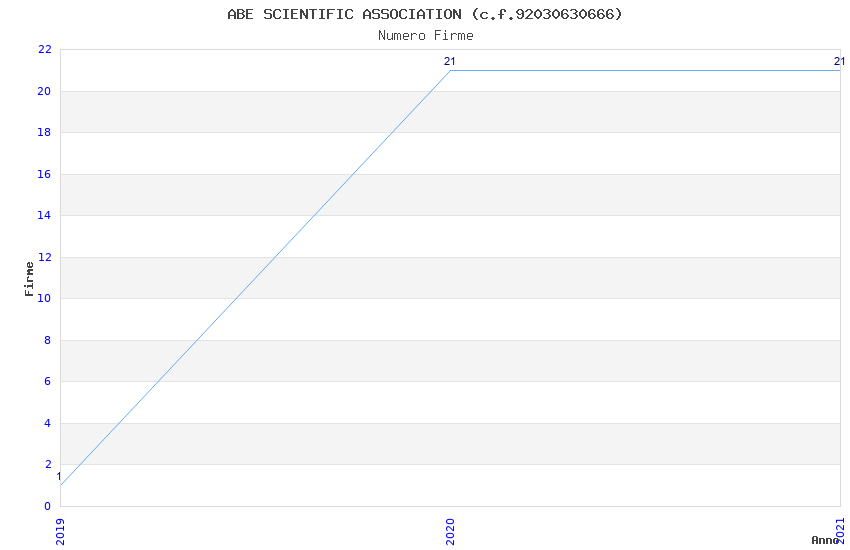Click the y-axis value 22
The width and height of the screenshot is (850, 550).
tap(44, 49)
